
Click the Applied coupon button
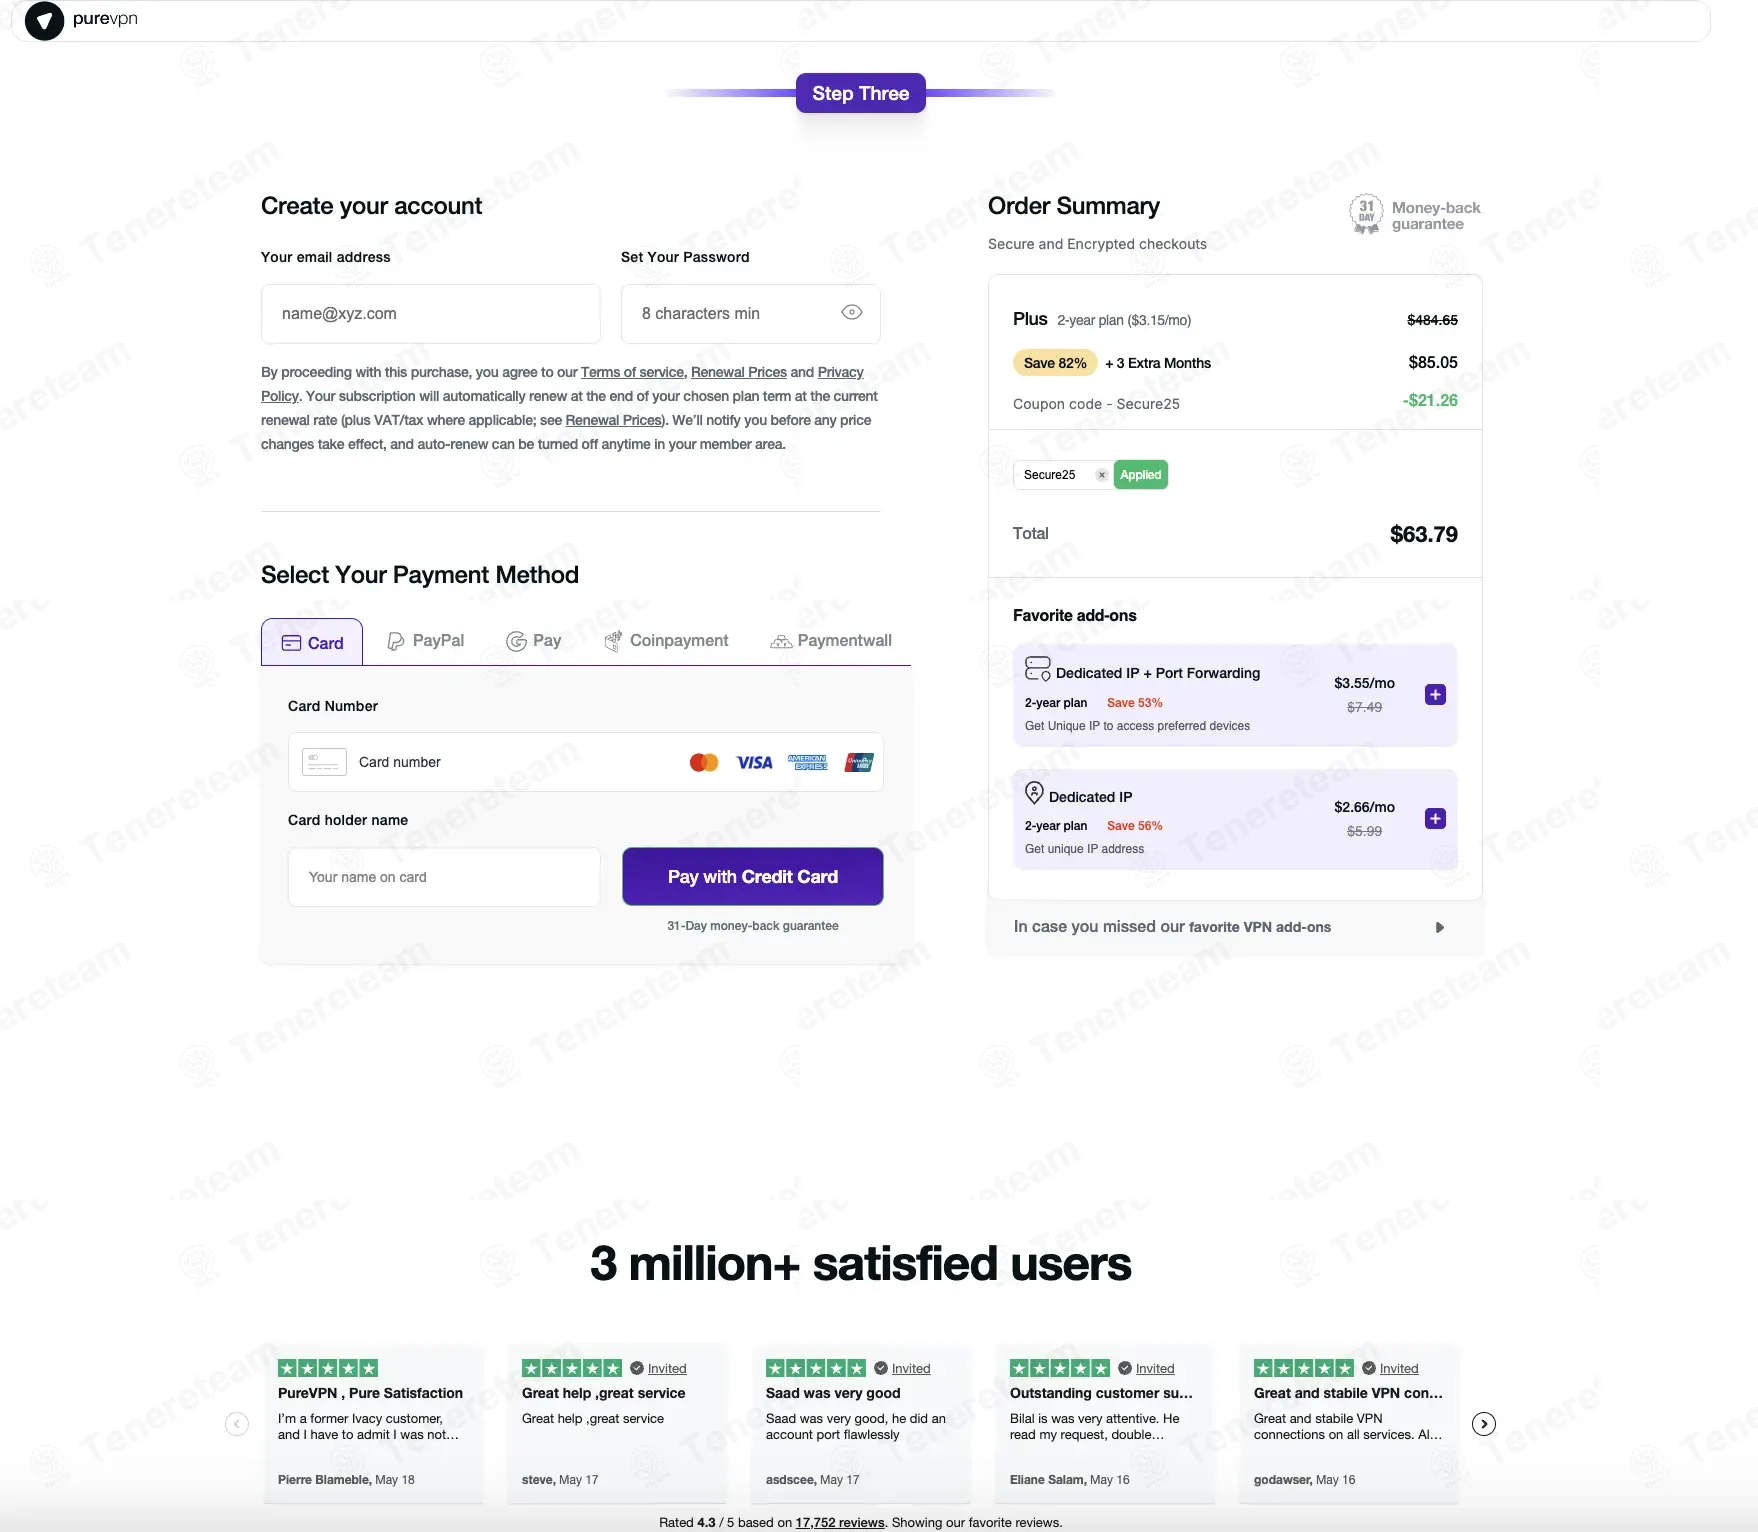[1141, 475]
